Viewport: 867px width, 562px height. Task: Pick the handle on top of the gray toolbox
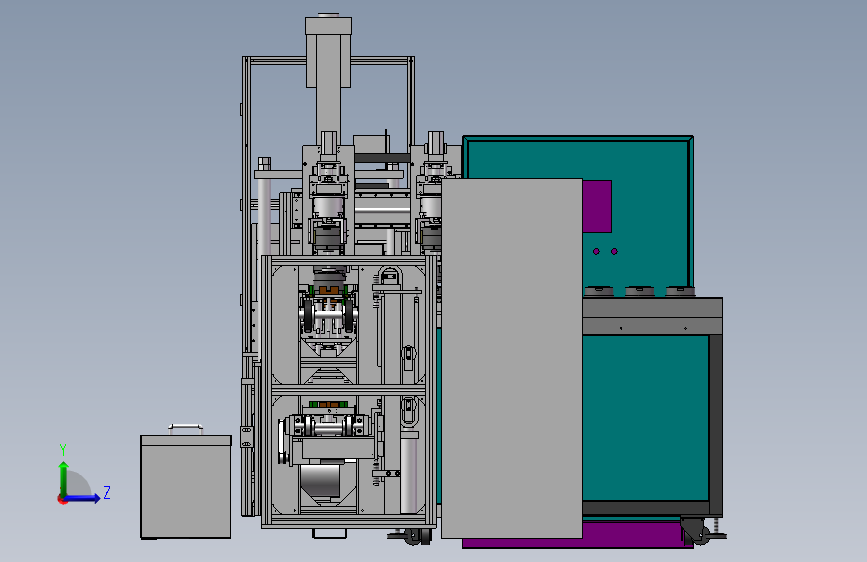186,428
